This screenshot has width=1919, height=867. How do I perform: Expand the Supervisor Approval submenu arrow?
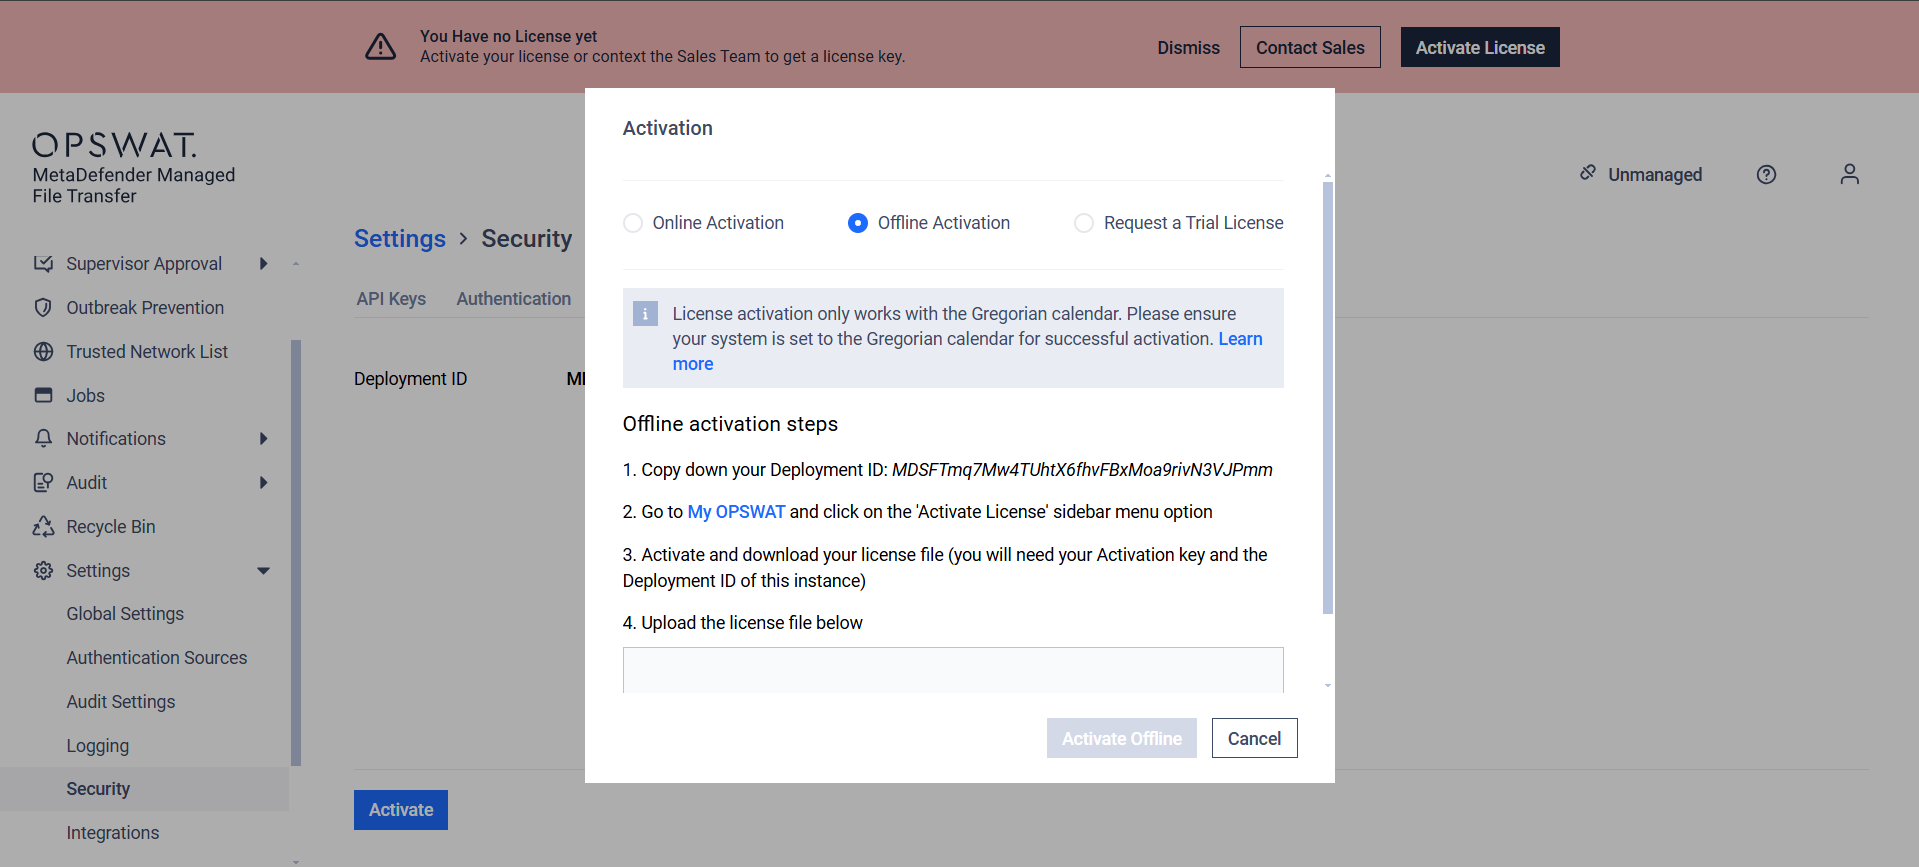[x=264, y=264]
